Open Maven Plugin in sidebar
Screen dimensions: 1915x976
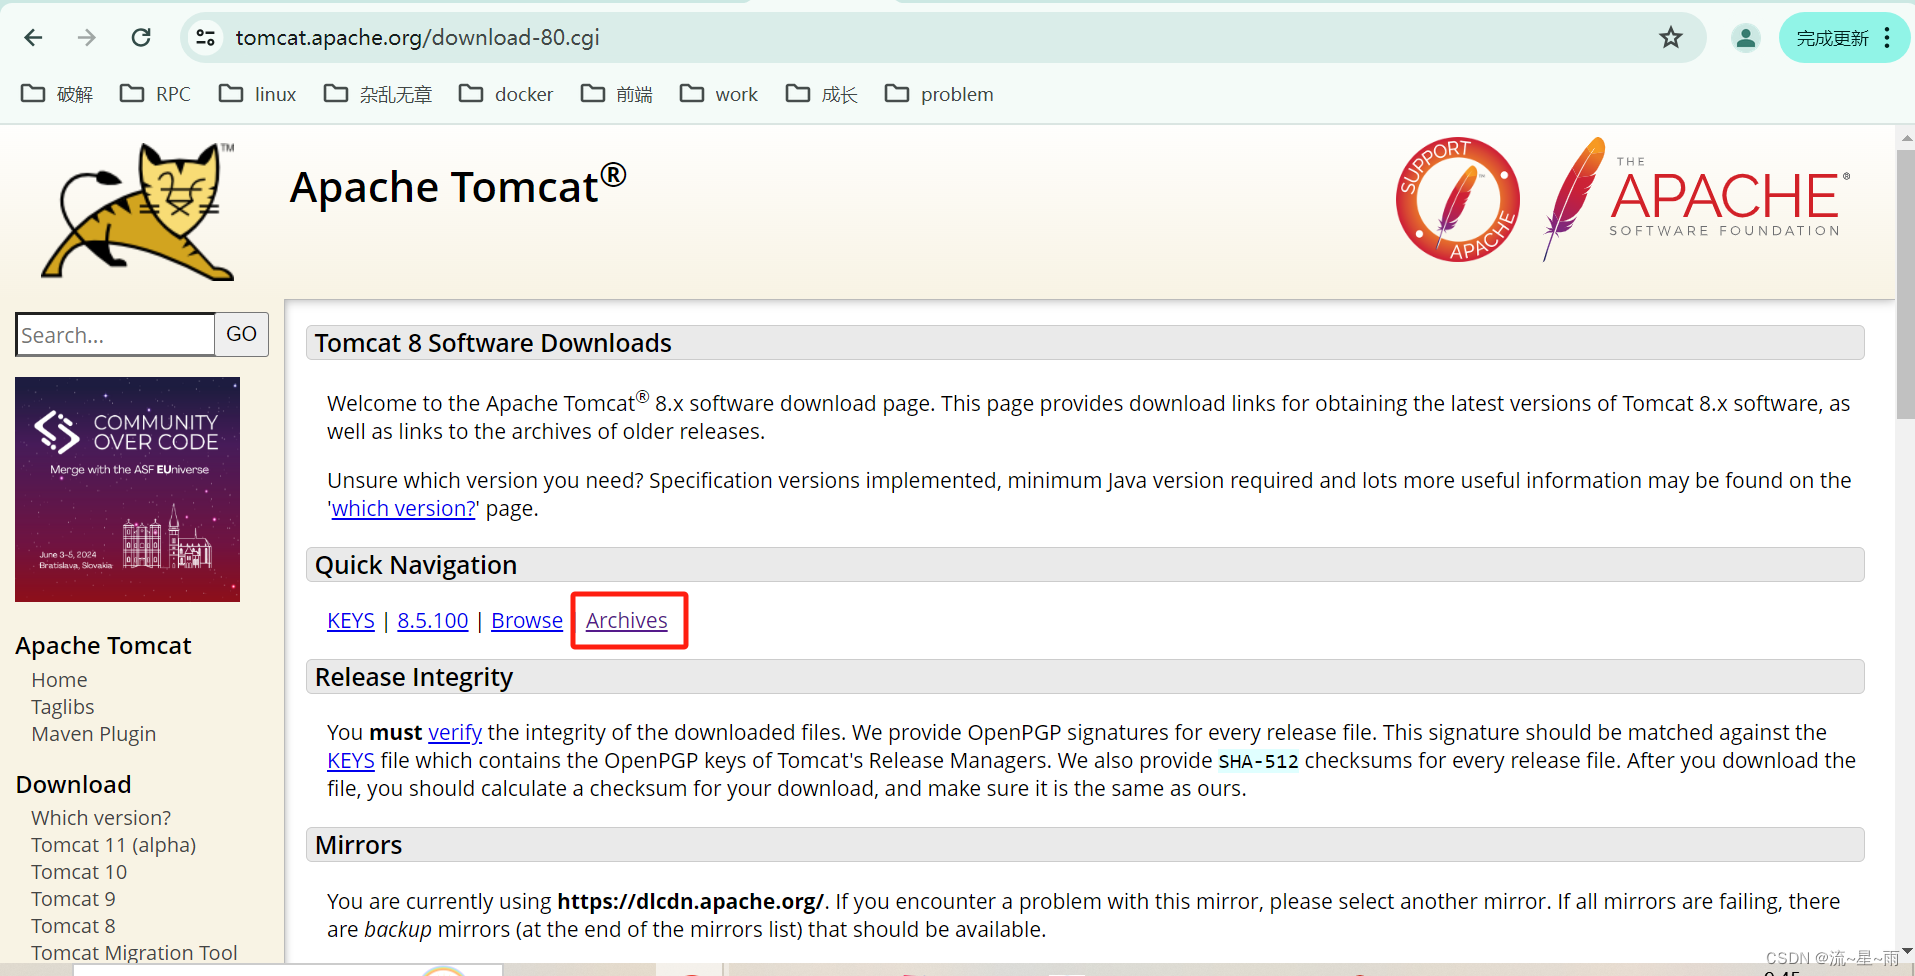click(94, 734)
